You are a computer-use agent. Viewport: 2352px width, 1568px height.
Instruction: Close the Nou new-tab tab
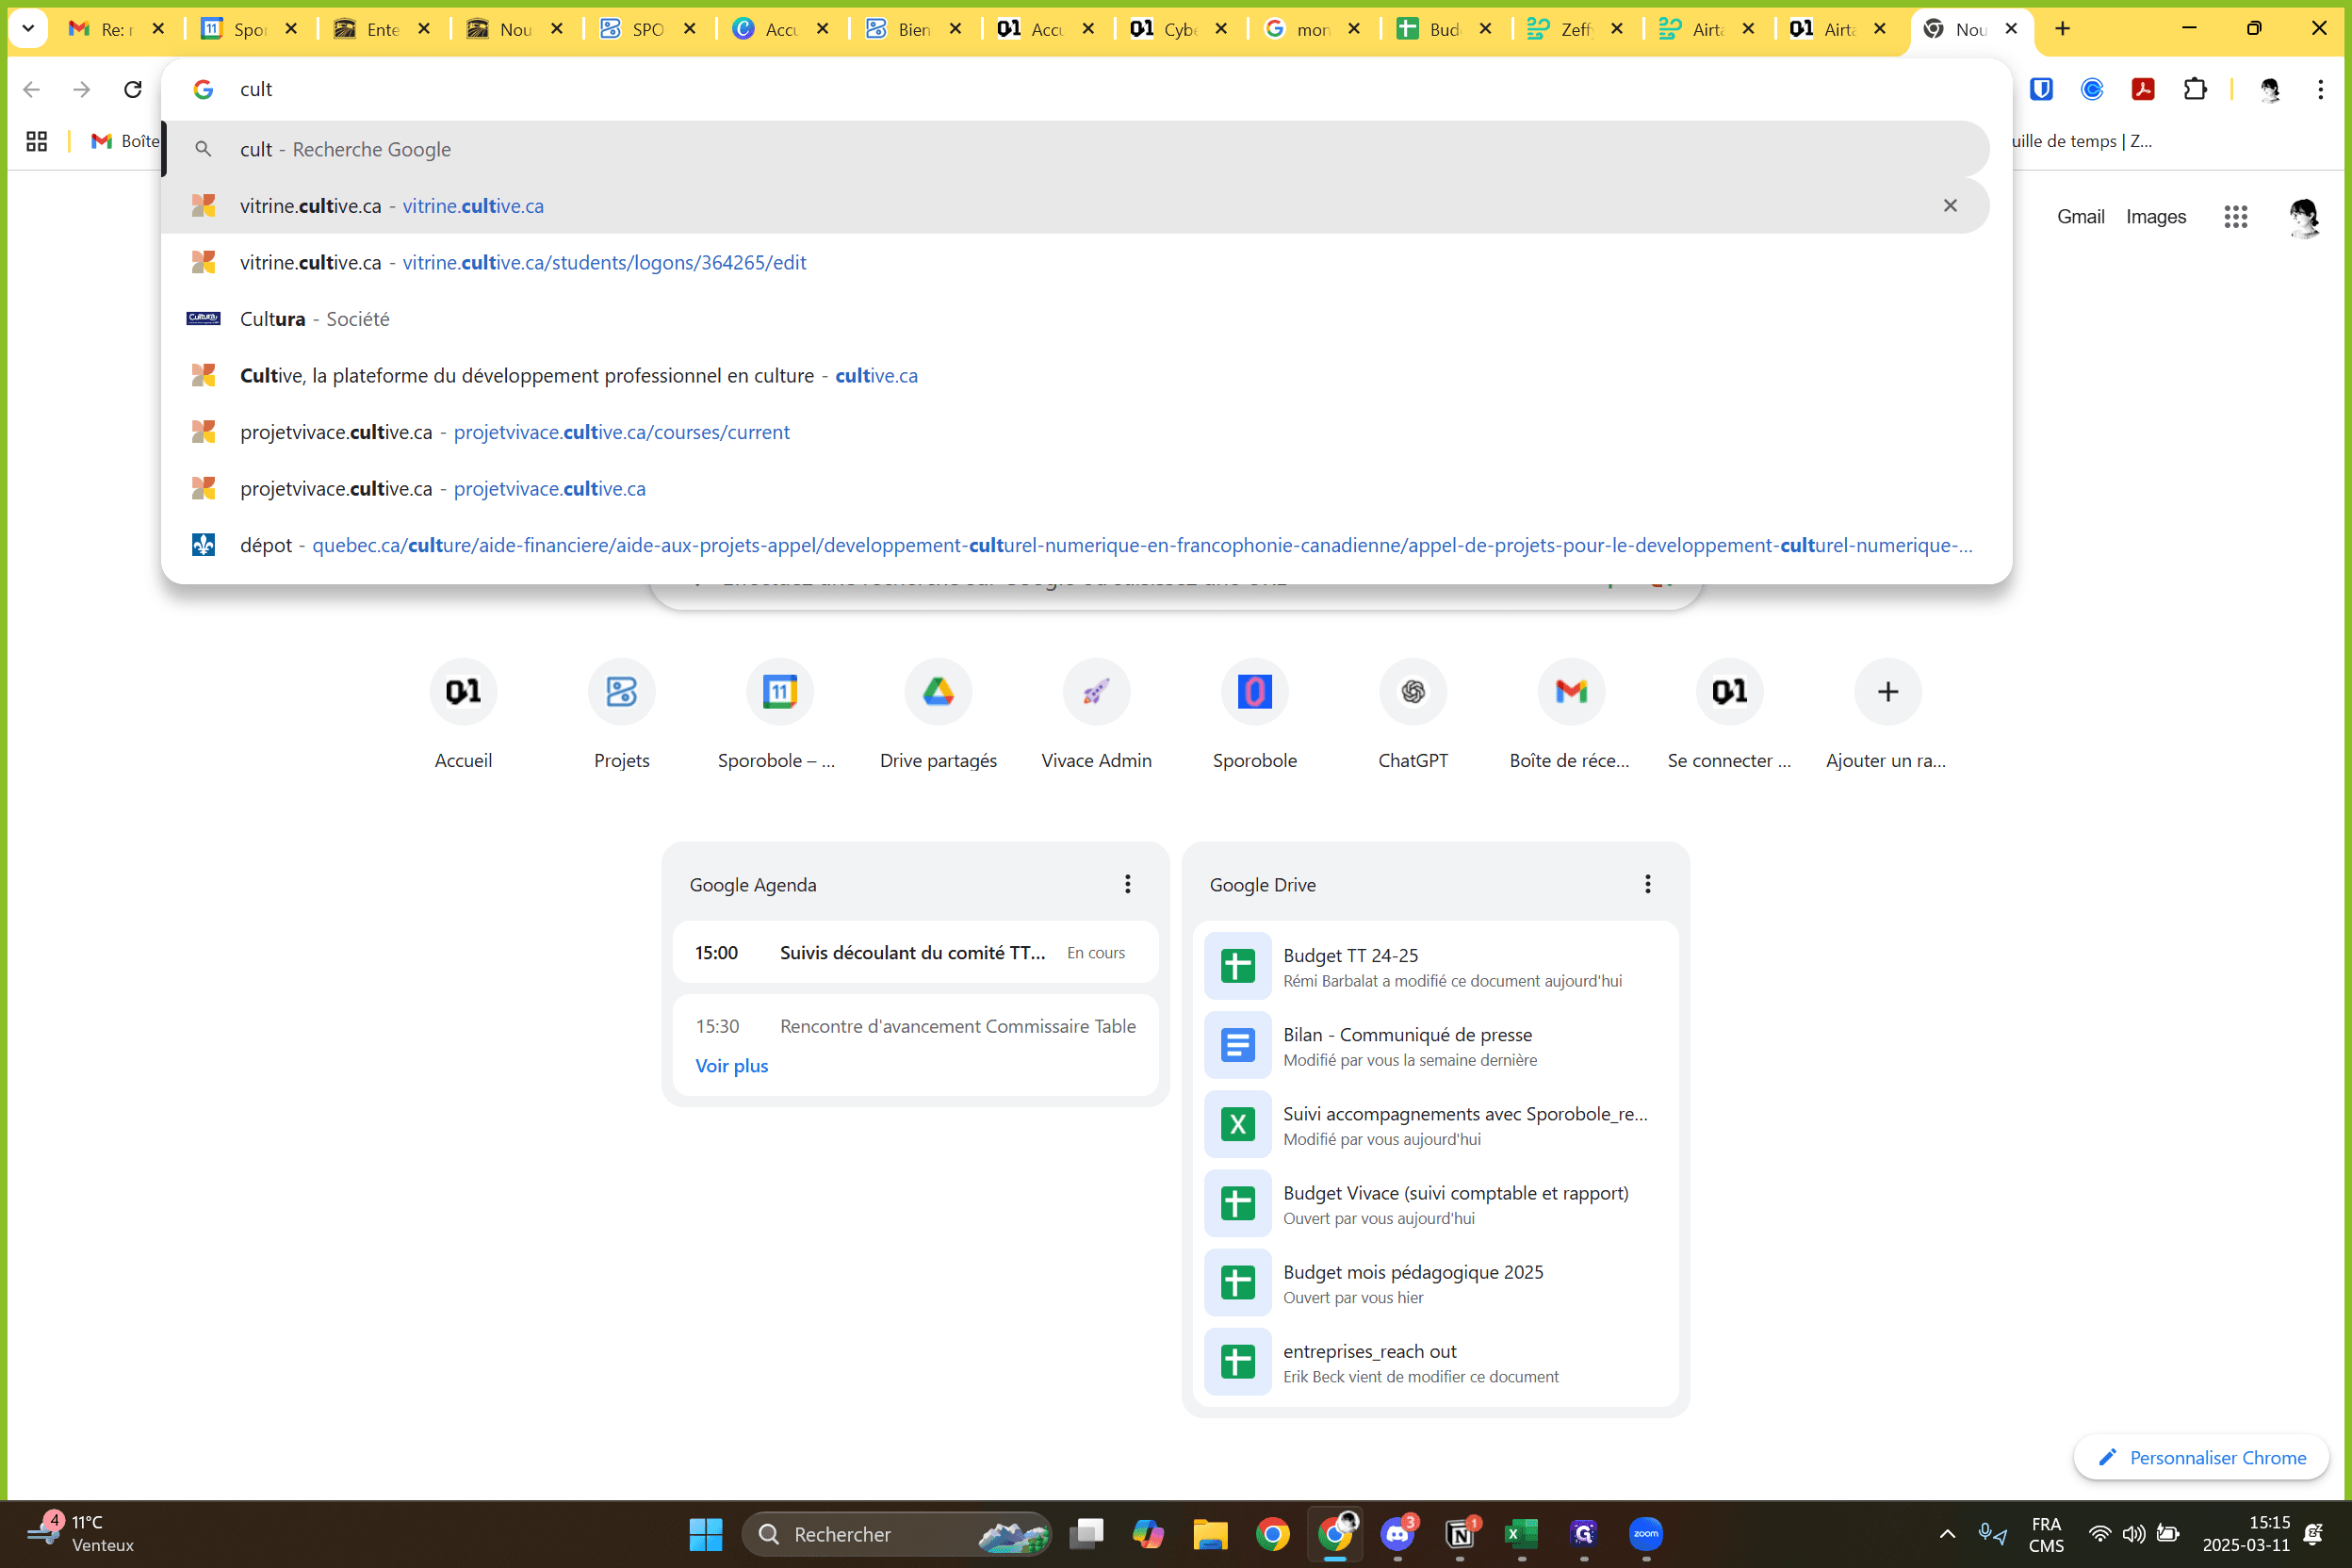[x=2011, y=28]
